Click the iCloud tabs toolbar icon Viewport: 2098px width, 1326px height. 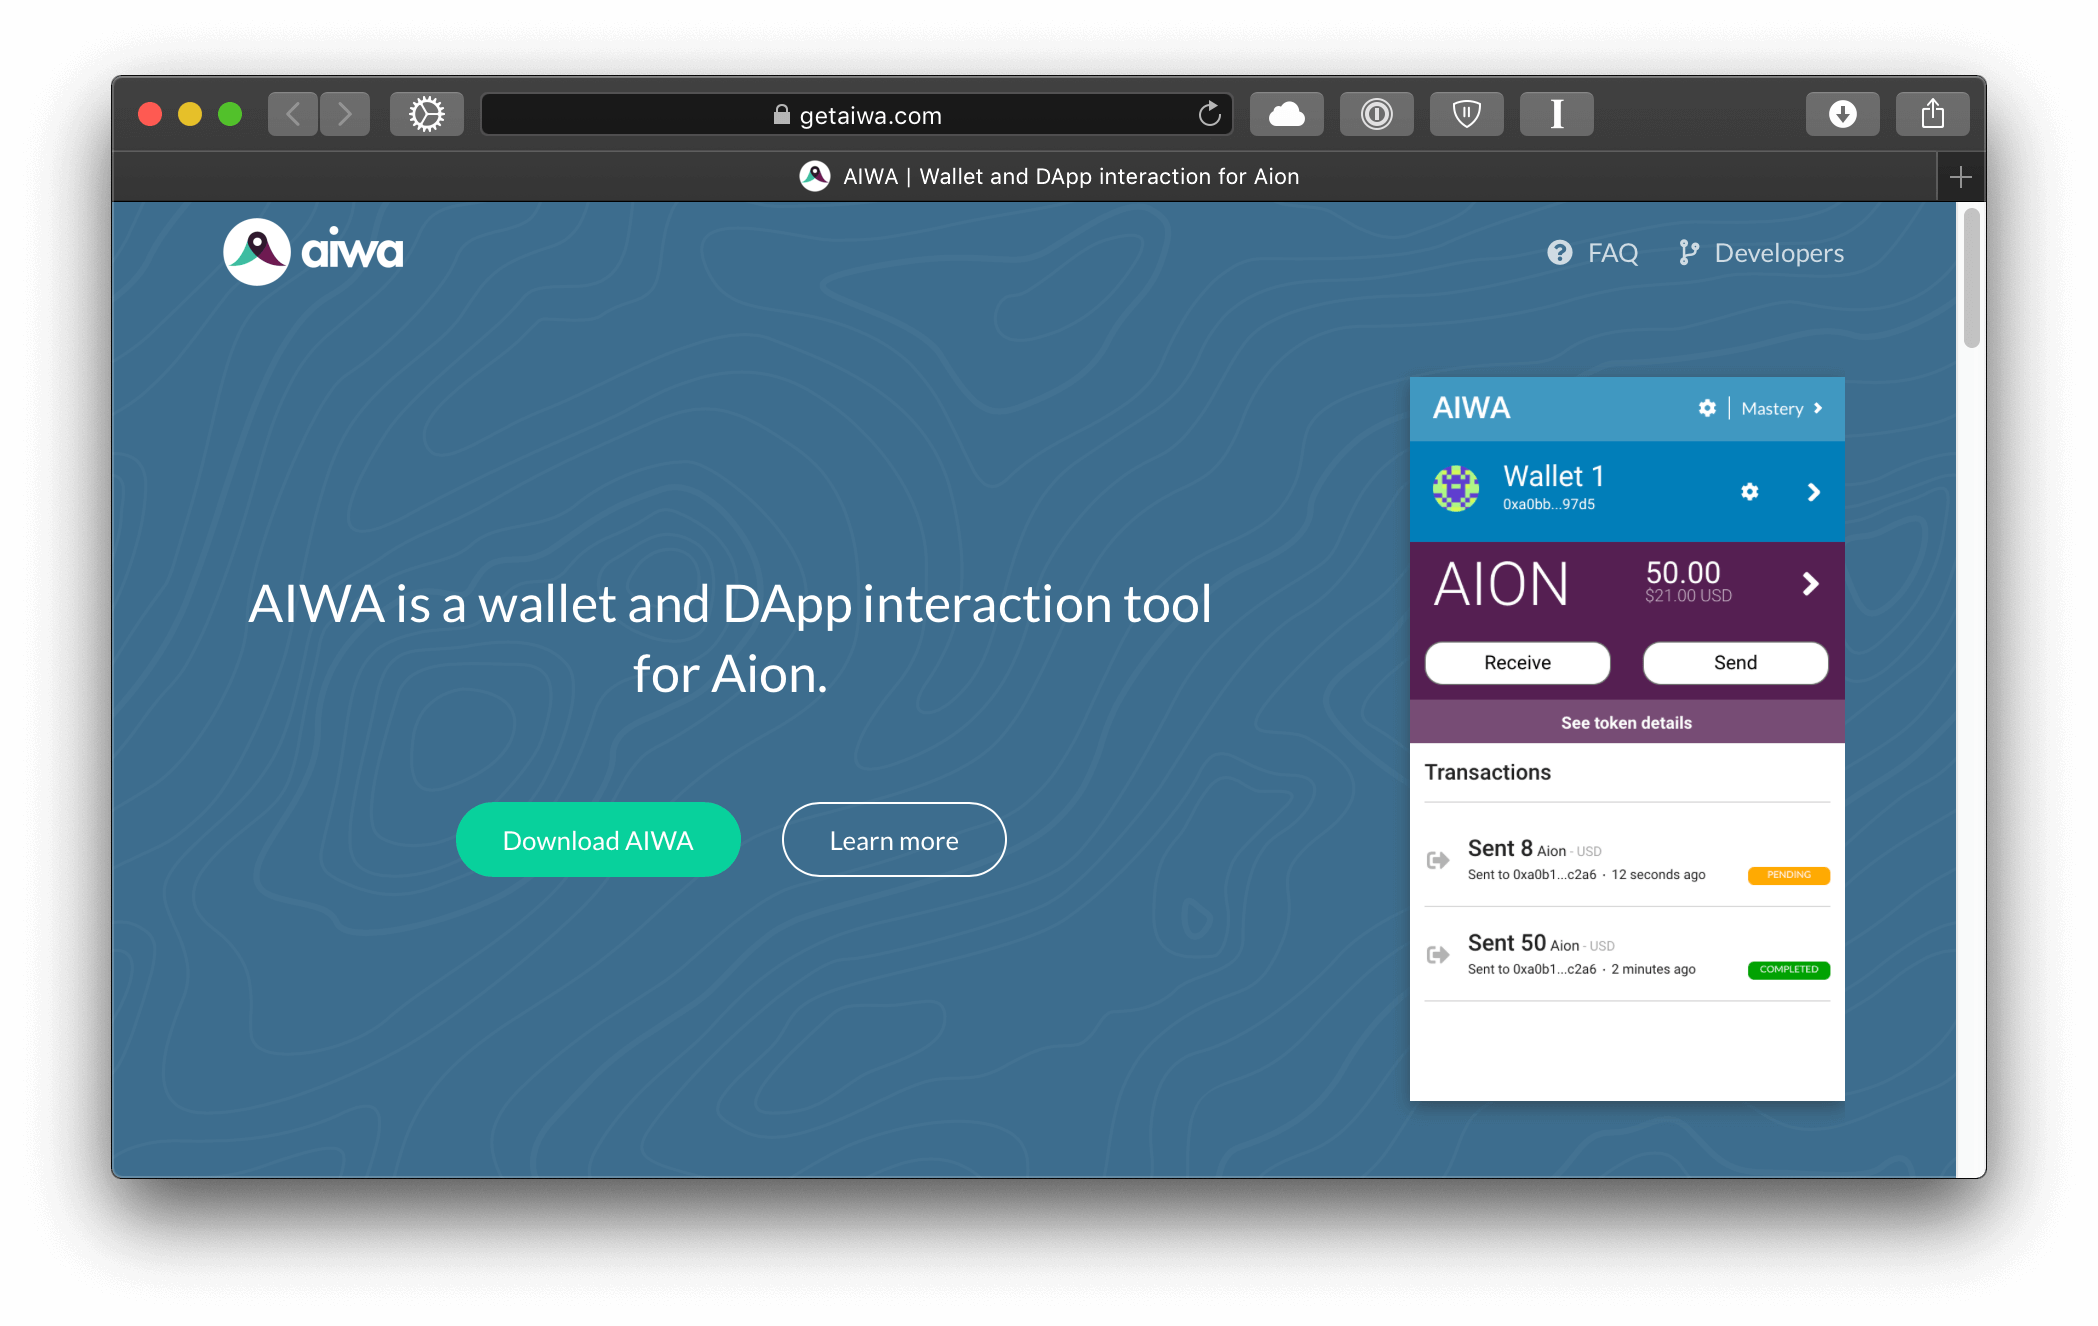[x=1286, y=114]
